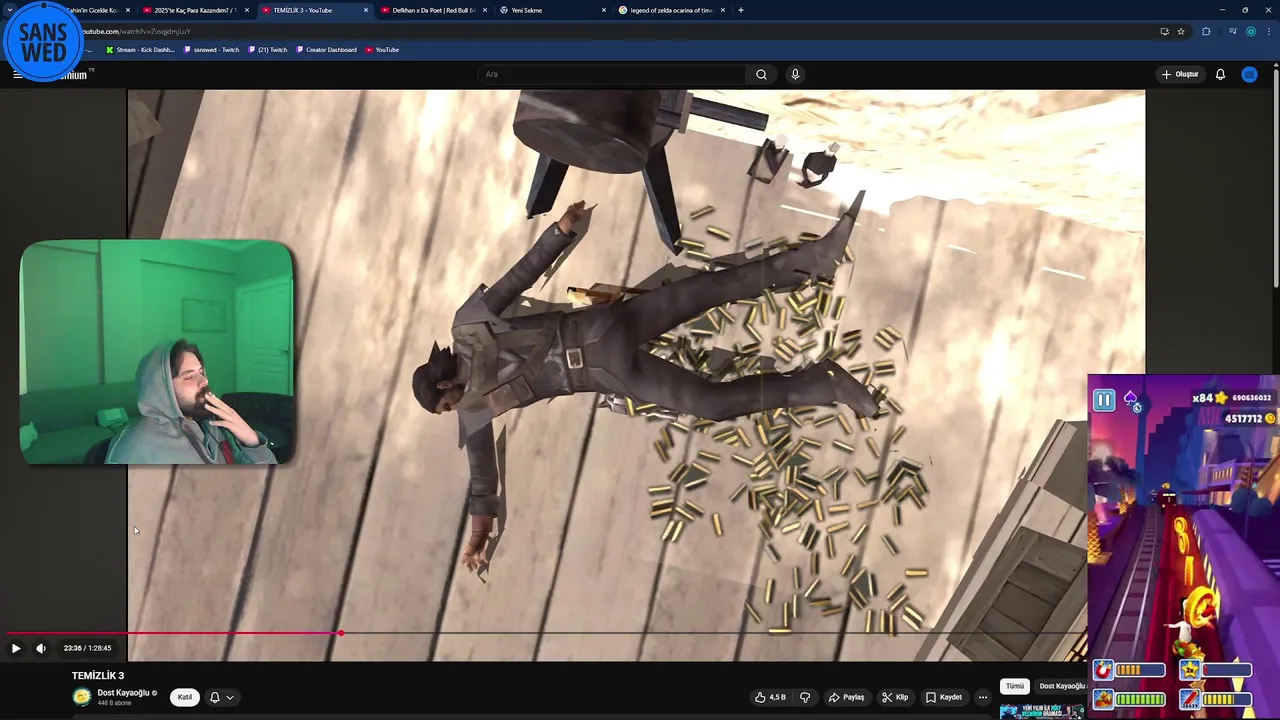This screenshot has height=720, width=1280.
Task: Click the Klip clip button
Action: click(895, 697)
